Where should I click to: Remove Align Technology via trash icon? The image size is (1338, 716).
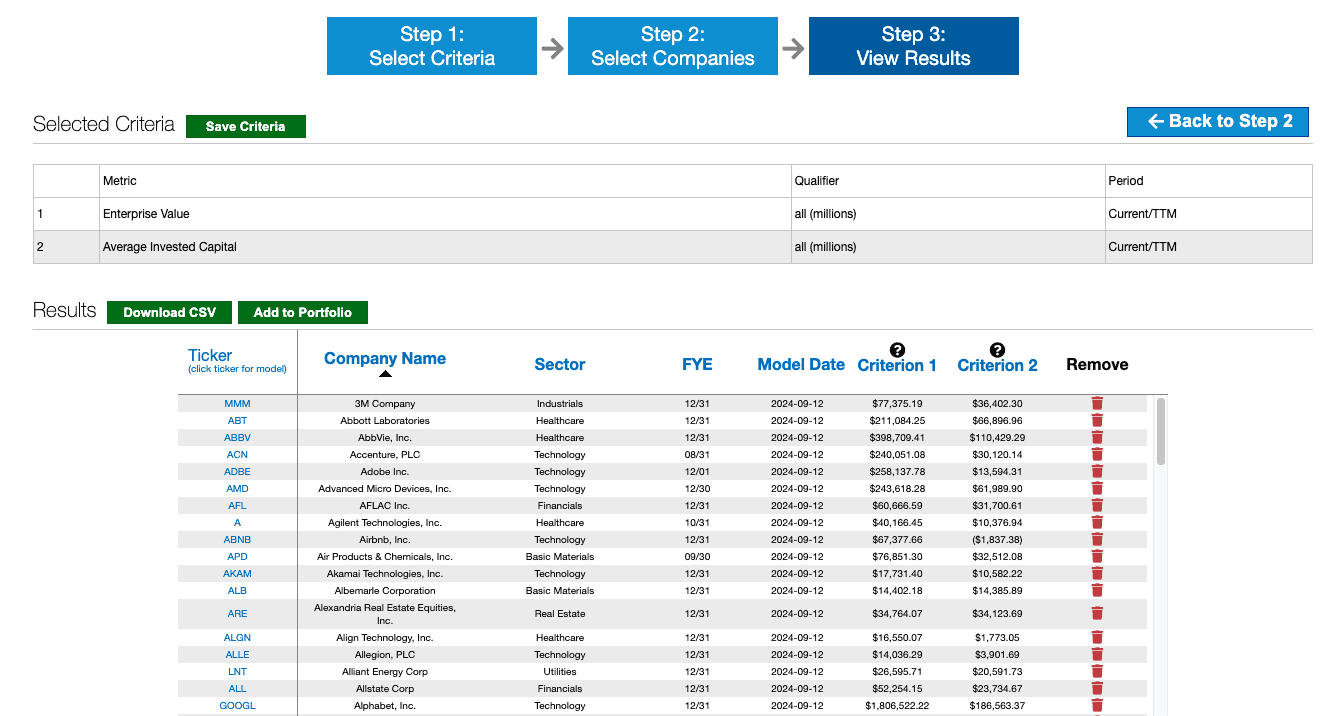point(1097,638)
